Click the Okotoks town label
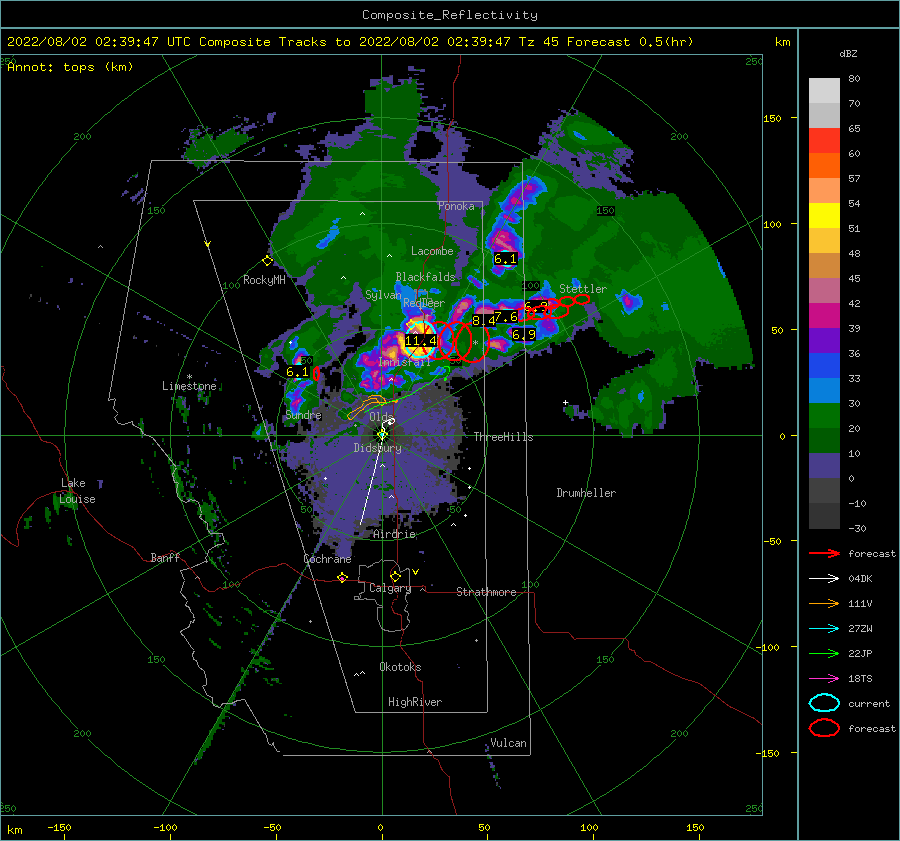Image resolution: width=900 pixels, height=841 pixels. coord(400,667)
